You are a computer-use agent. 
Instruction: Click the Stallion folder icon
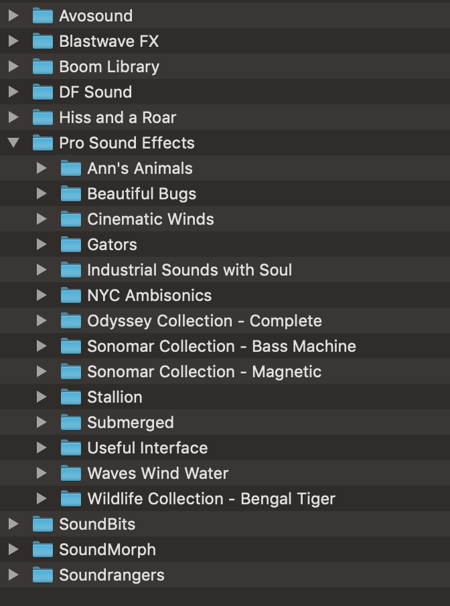click(x=71, y=397)
